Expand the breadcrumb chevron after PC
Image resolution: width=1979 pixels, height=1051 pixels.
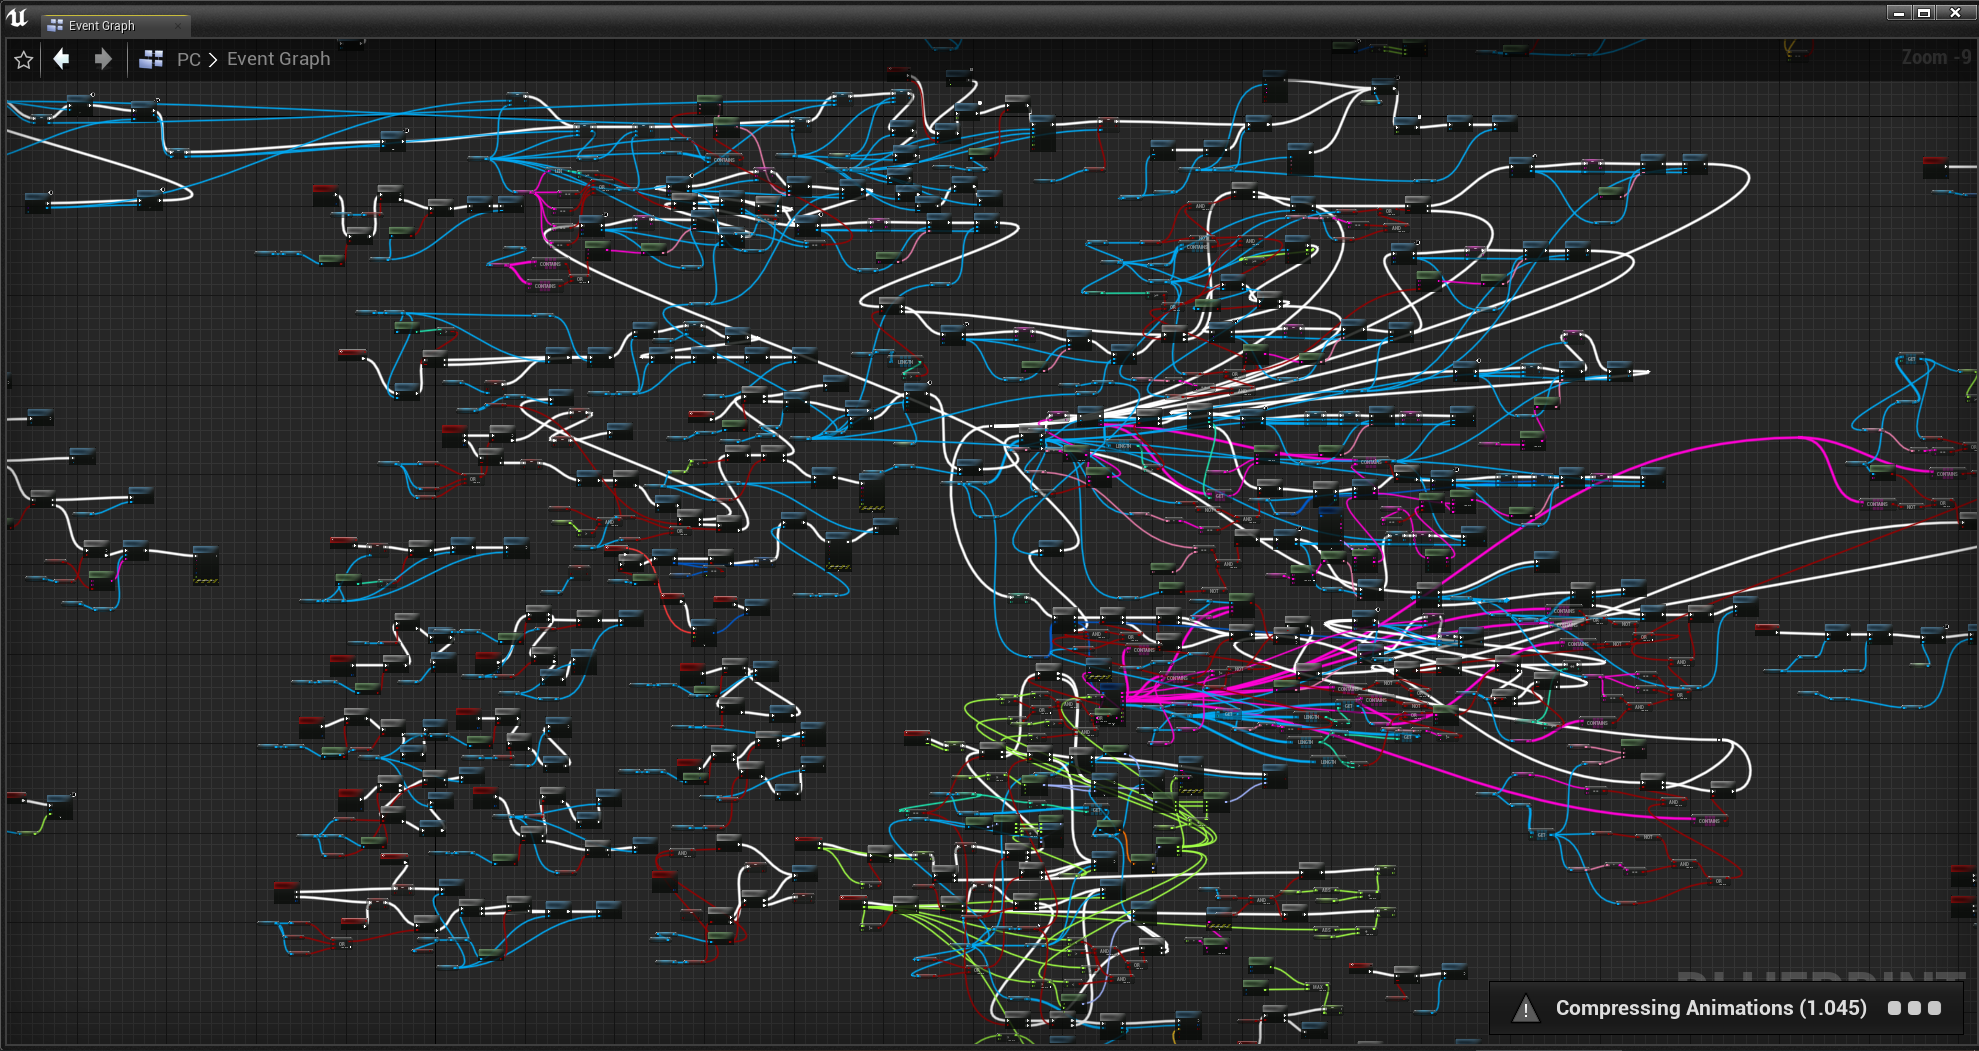coord(213,60)
